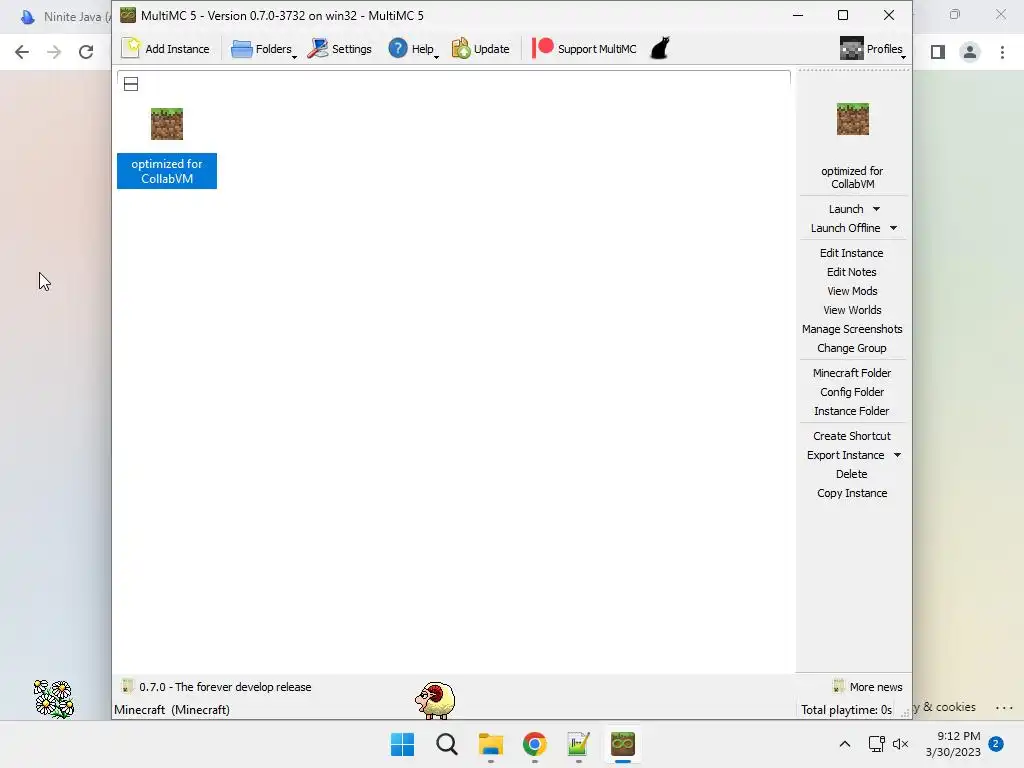
Task: Click the black cat icon
Action: [x=660, y=48]
